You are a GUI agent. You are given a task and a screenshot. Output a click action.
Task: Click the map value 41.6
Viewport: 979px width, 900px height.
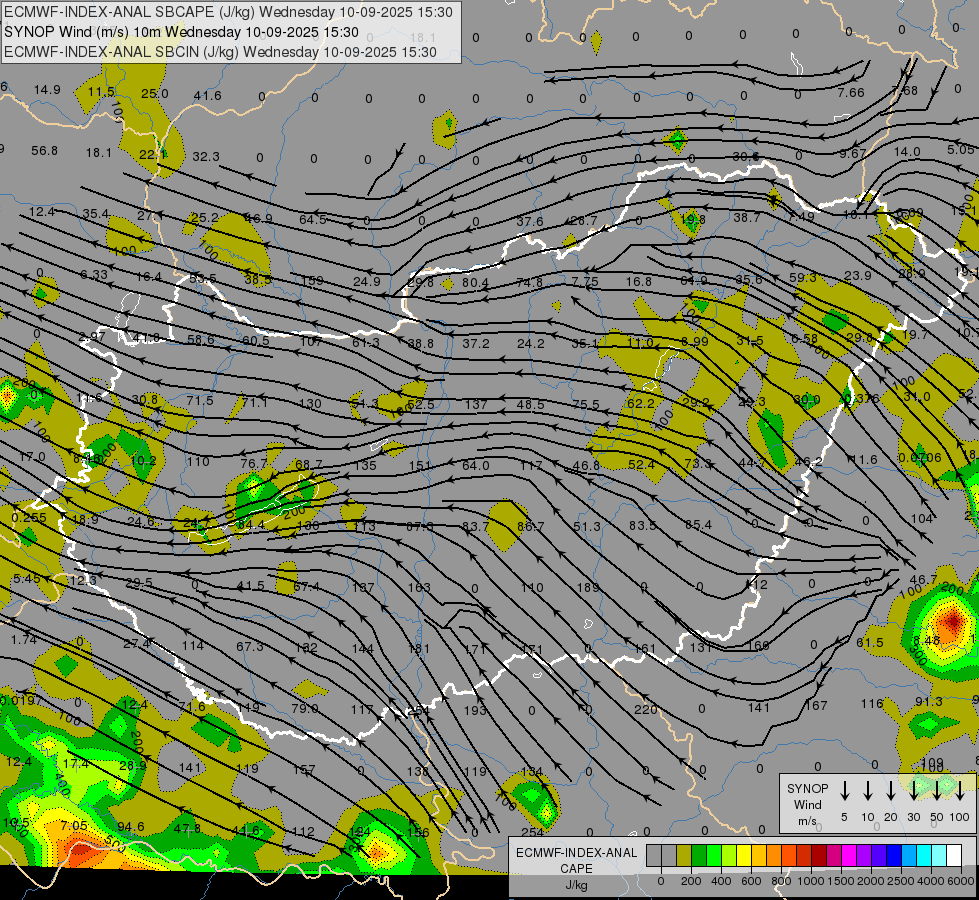(x=207, y=96)
